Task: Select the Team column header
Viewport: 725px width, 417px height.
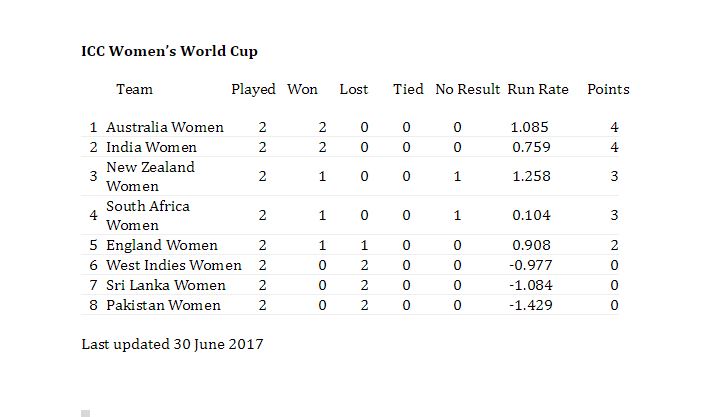Action: pos(134,89)
